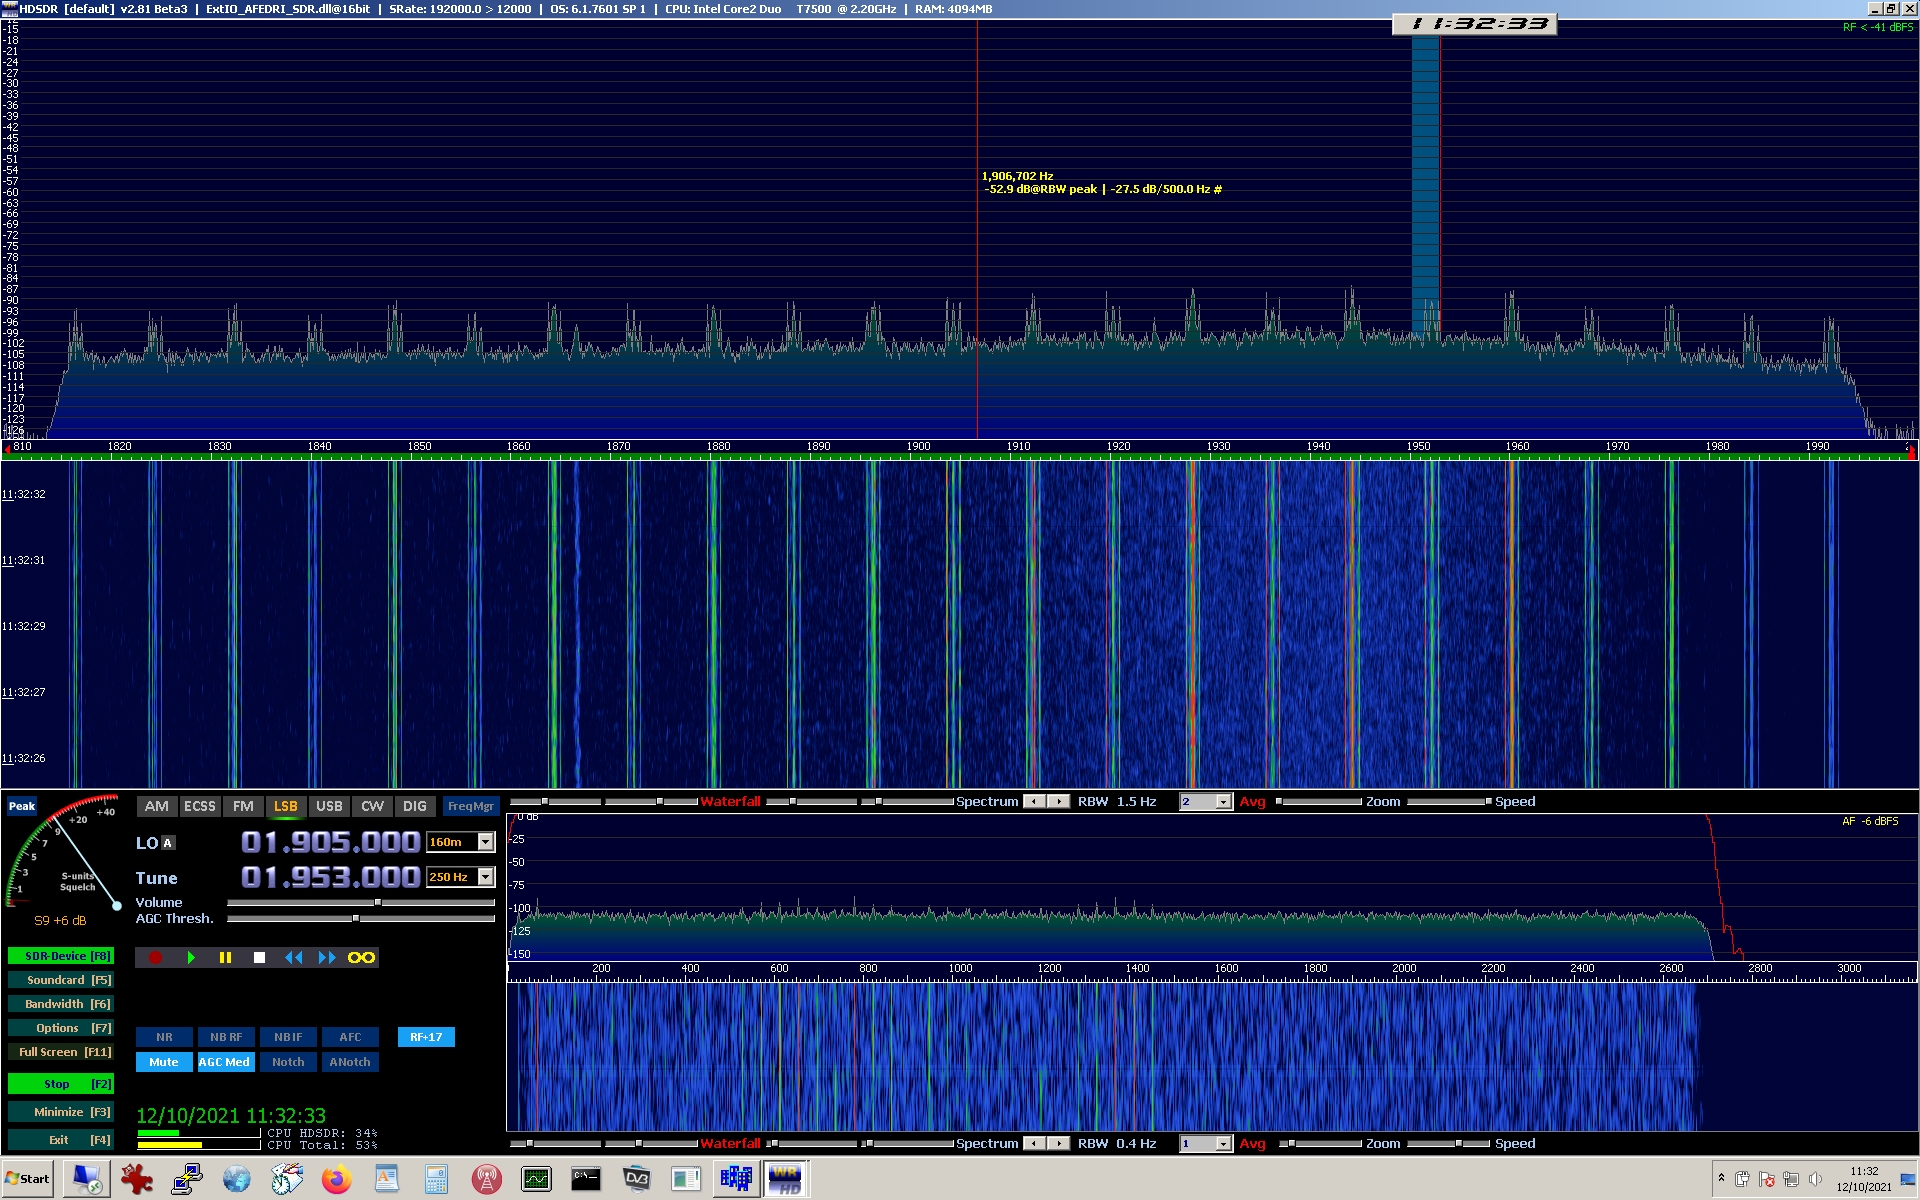Click the Exit [F4] button
1920x1200 pixels.
[61, 1140]
